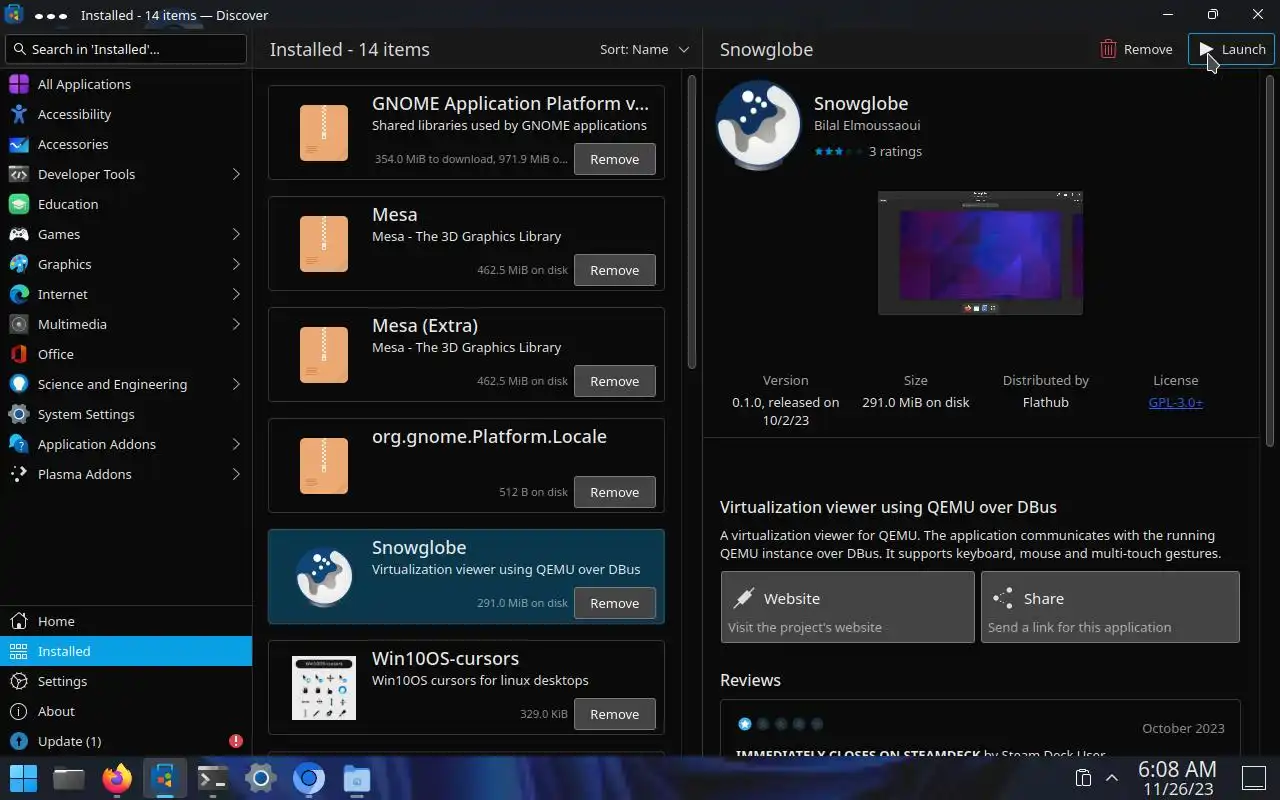Click the Snowglobe icon in the list
Screen dimensions: 1280x800
(324, 577)
